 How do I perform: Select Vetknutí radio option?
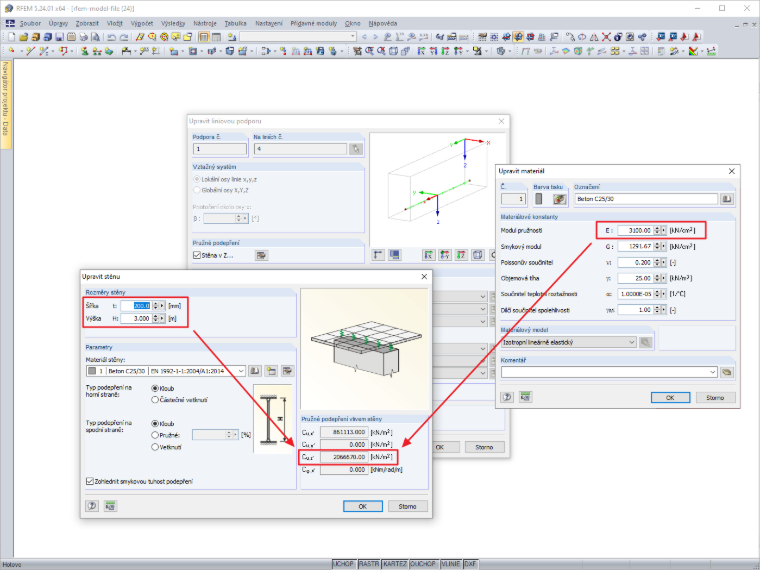point(166,447)
